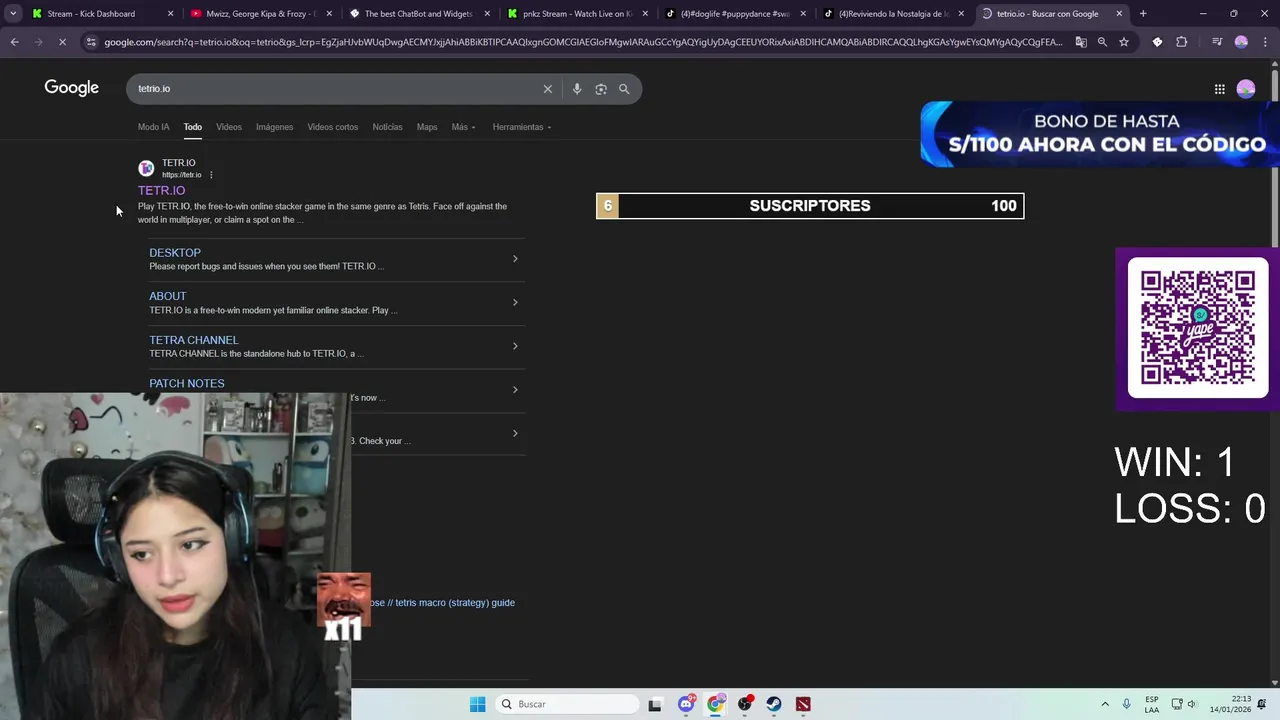Open Discord from the taskbar
Screen dimensions: 1280x720
pyautogui.click(x=686, y=704)
